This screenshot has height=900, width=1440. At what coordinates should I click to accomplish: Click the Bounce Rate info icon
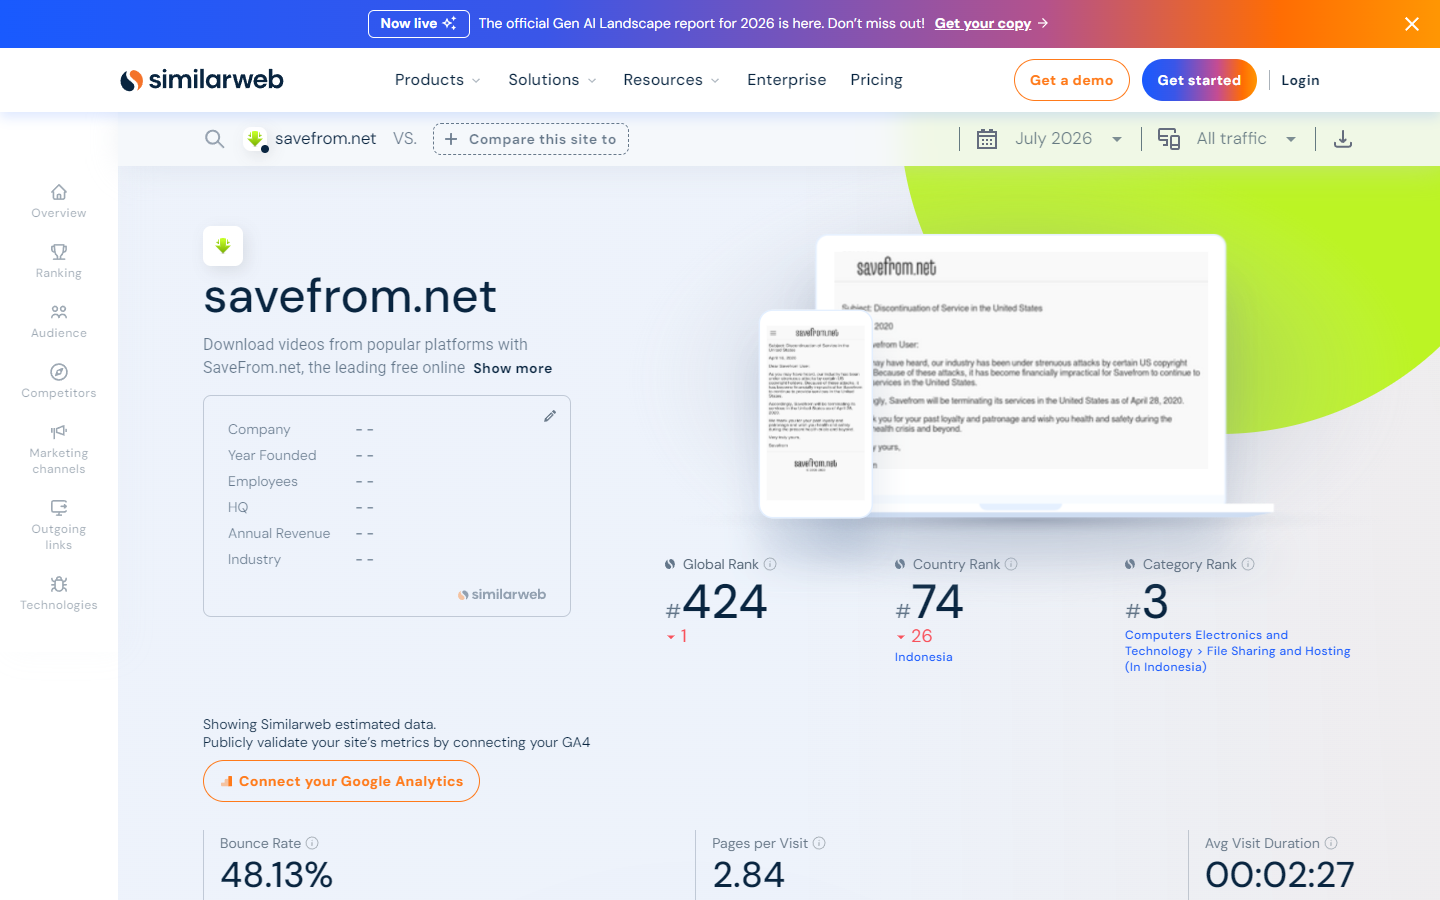(312, 843)
